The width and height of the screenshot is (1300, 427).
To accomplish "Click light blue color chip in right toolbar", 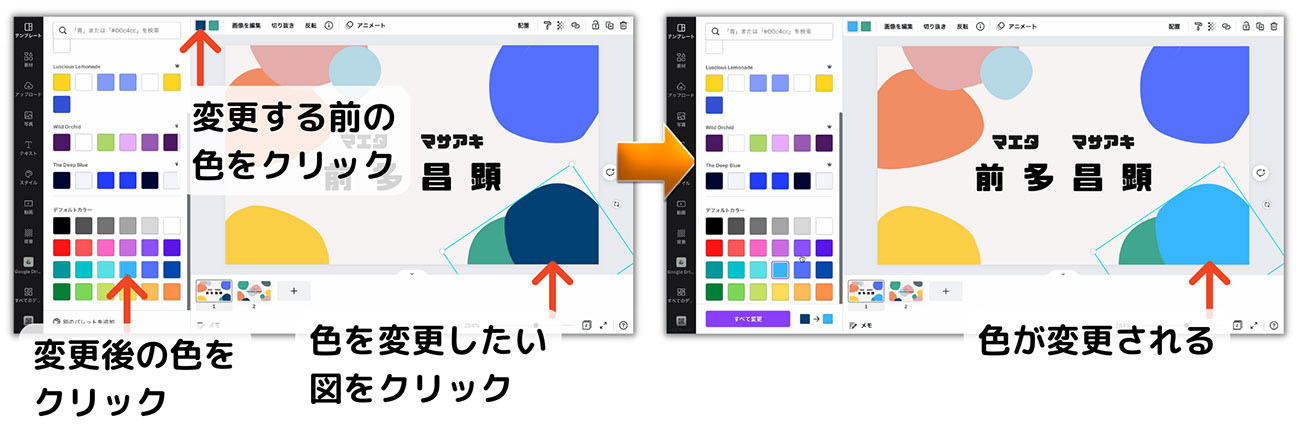I will 852,26.
